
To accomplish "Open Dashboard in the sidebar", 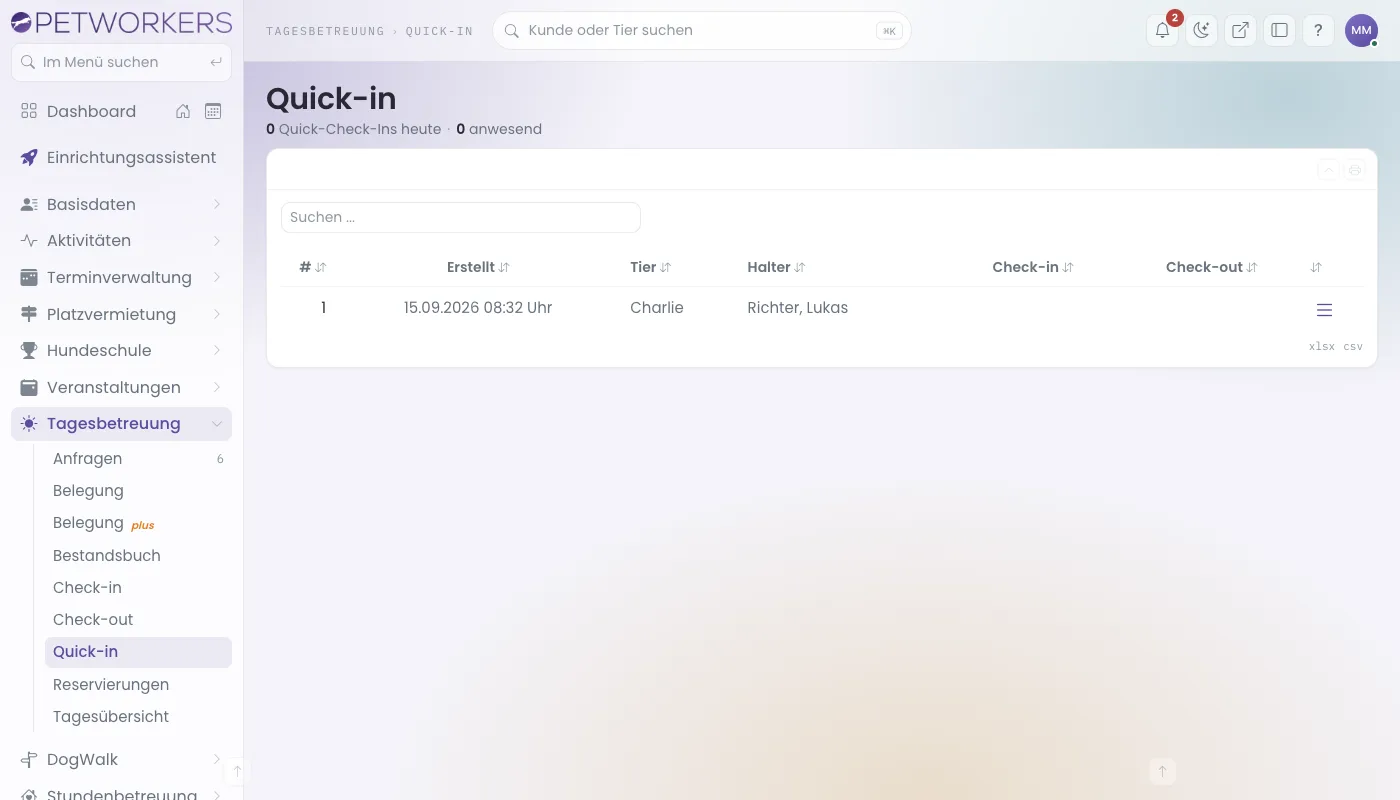I will 91,111.
